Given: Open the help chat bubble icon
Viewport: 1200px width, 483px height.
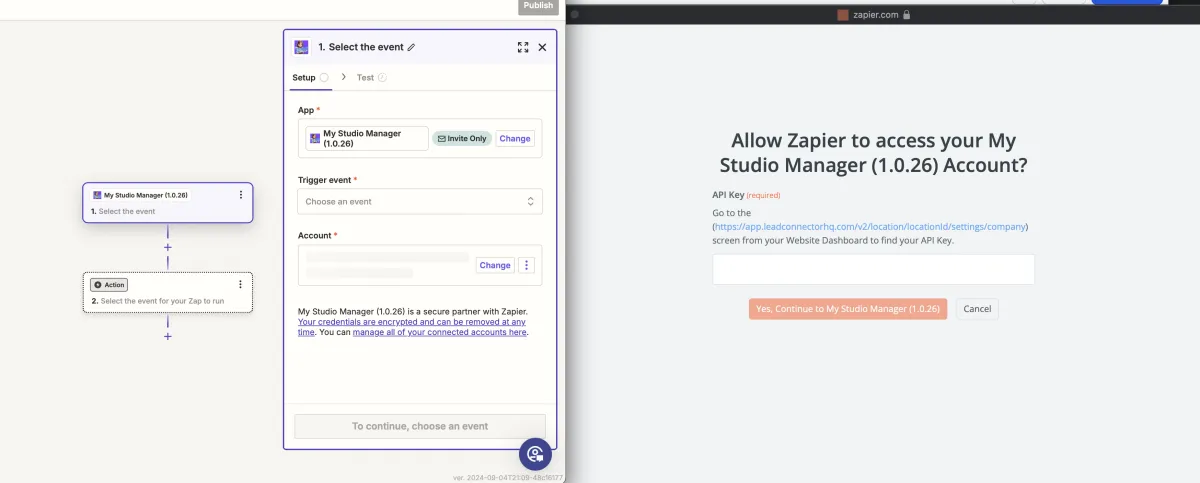Looking at the screenshot, I should 535,454.
